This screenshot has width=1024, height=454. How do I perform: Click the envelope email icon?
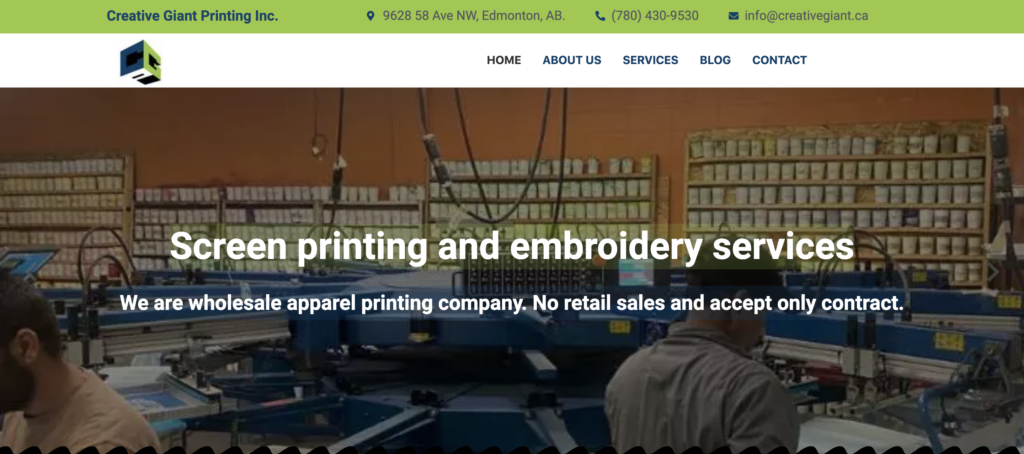(733, 16)
